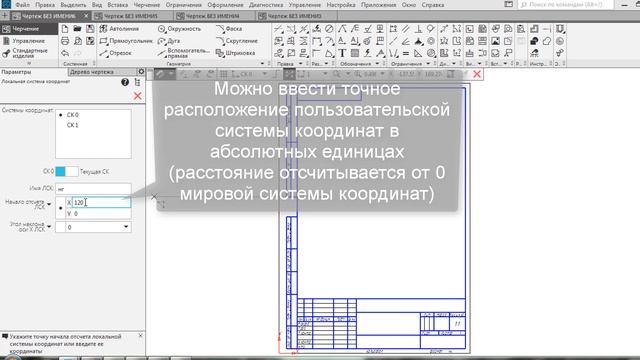Select the Отрезок line tool

[x=116, y=53]
